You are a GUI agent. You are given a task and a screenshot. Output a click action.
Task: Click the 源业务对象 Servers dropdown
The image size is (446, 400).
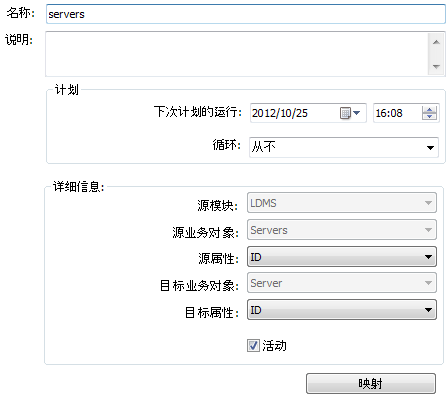click(342, 230)
